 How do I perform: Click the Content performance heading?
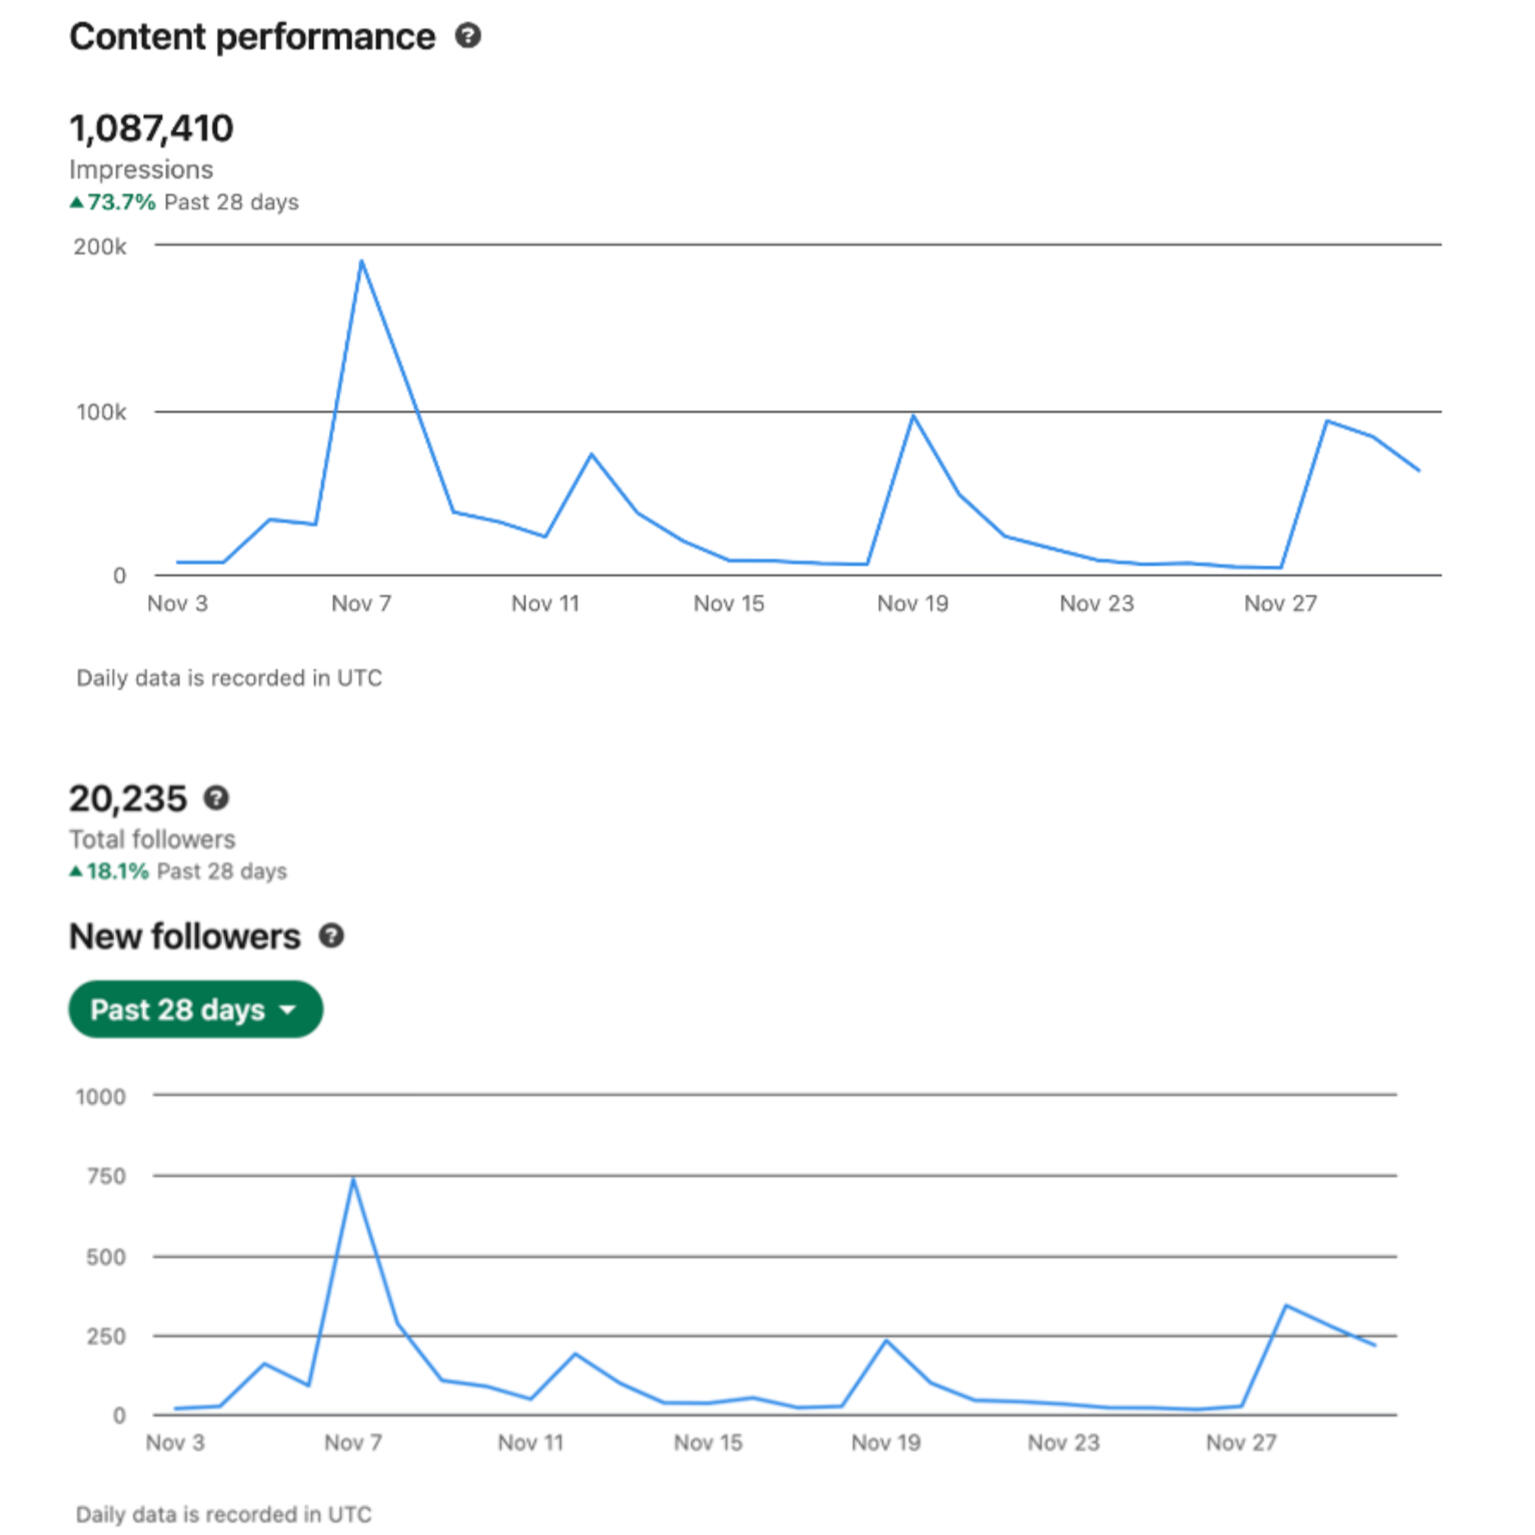click(252, 37)
